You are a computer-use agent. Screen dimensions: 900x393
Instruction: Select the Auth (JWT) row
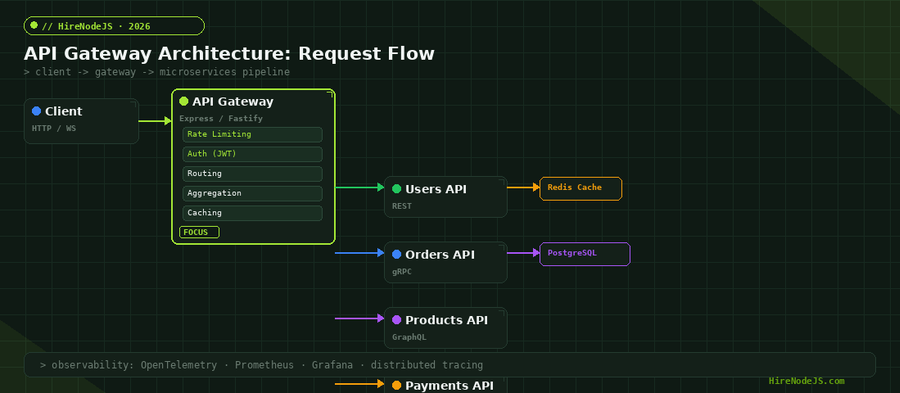pyautogui.click(x=253, y=154)
